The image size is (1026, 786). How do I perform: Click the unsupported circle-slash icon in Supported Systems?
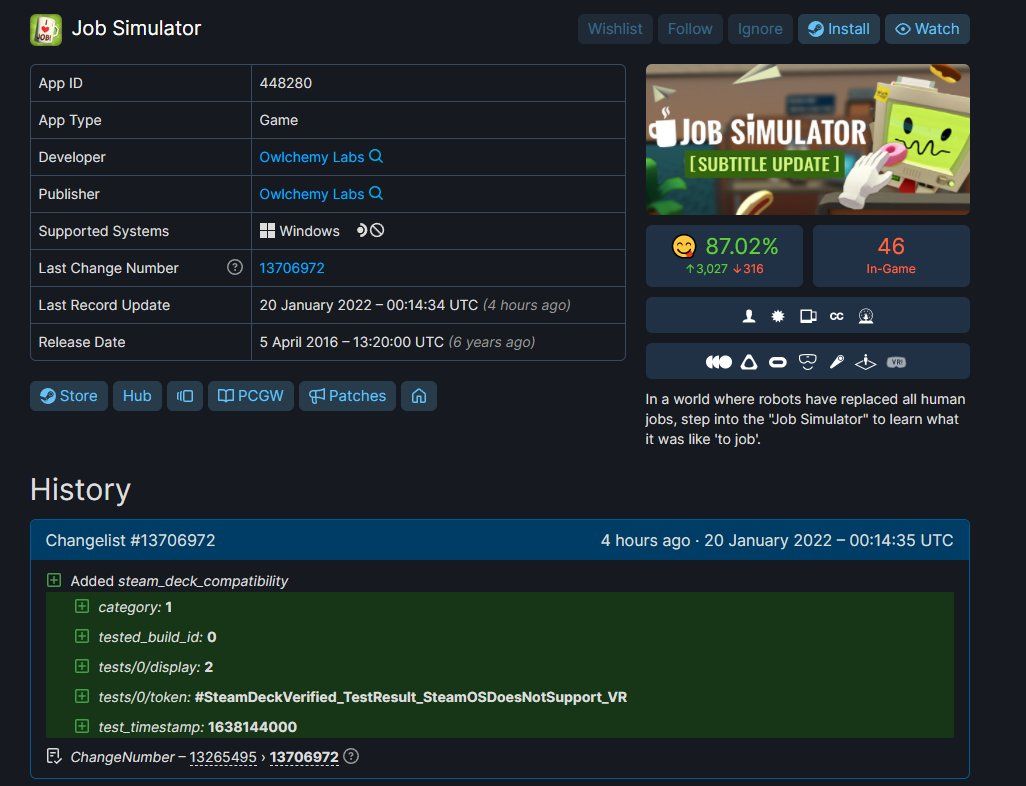coord(378,230)
